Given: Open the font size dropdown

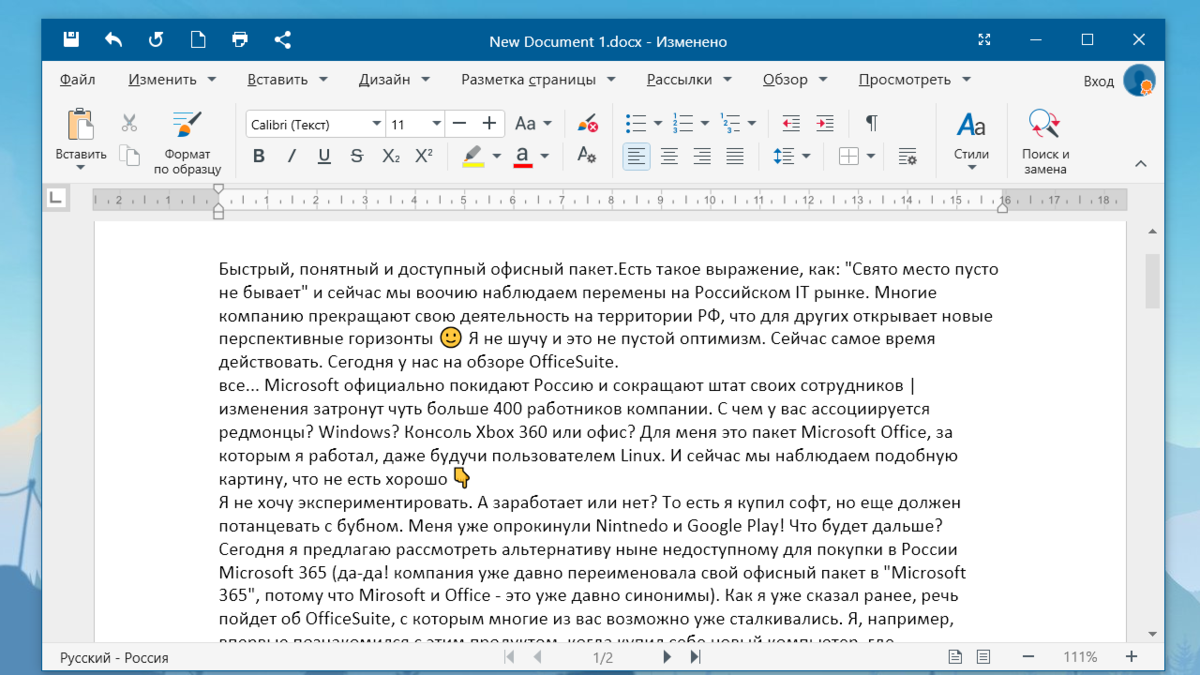Looking at the screenshot, I should pyautogui.click(x=436, y=124).
